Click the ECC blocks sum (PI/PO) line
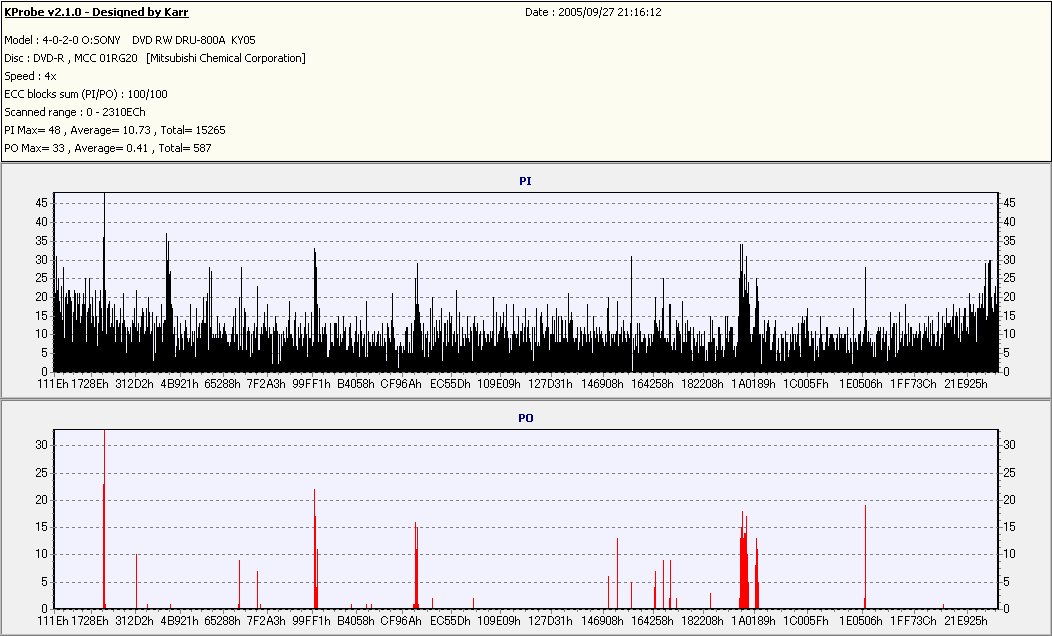Screen dimensions: 1052x636 [86, 94]
